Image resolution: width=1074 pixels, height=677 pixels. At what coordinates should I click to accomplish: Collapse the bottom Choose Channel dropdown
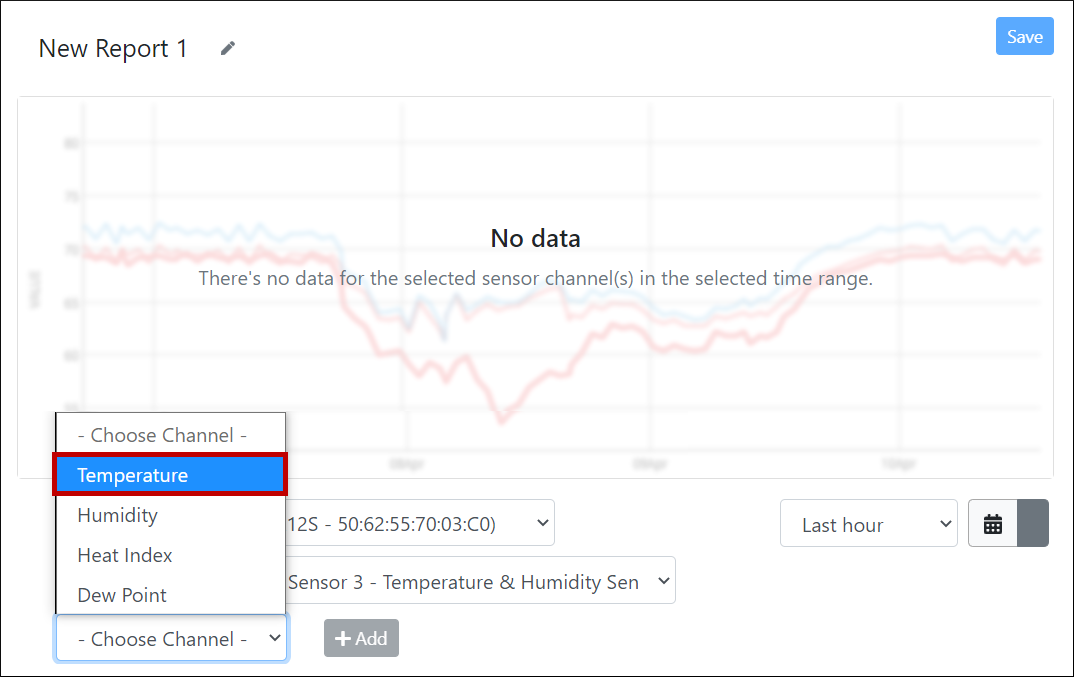click(171, 639)
